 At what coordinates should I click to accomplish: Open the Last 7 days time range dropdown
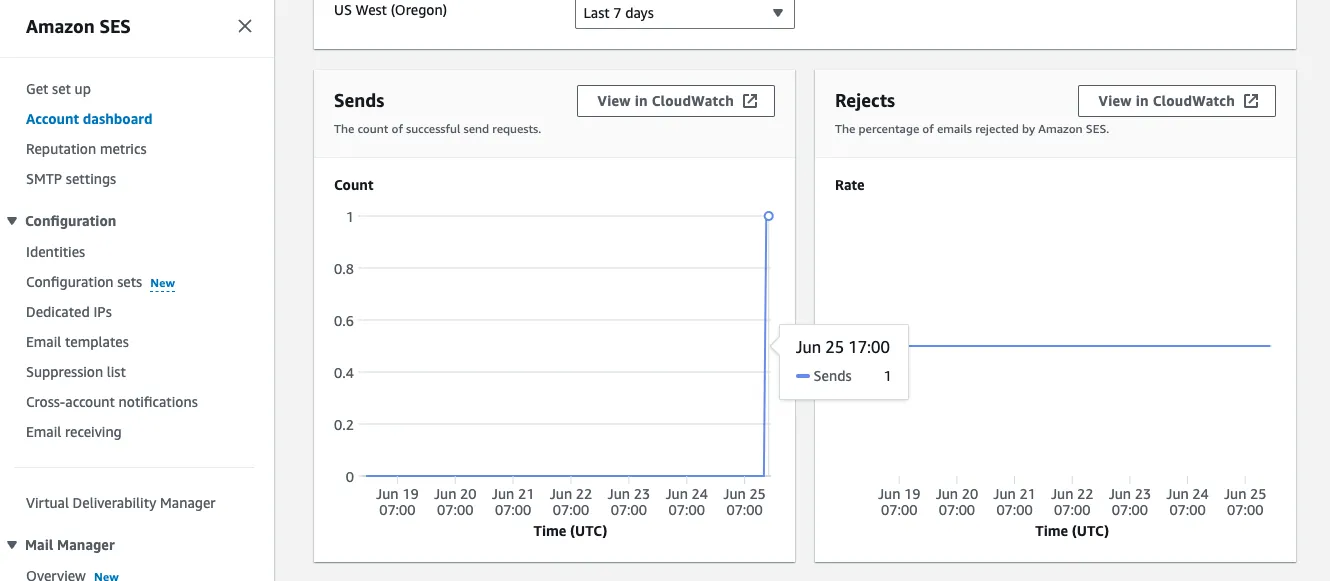click(684, 14)
